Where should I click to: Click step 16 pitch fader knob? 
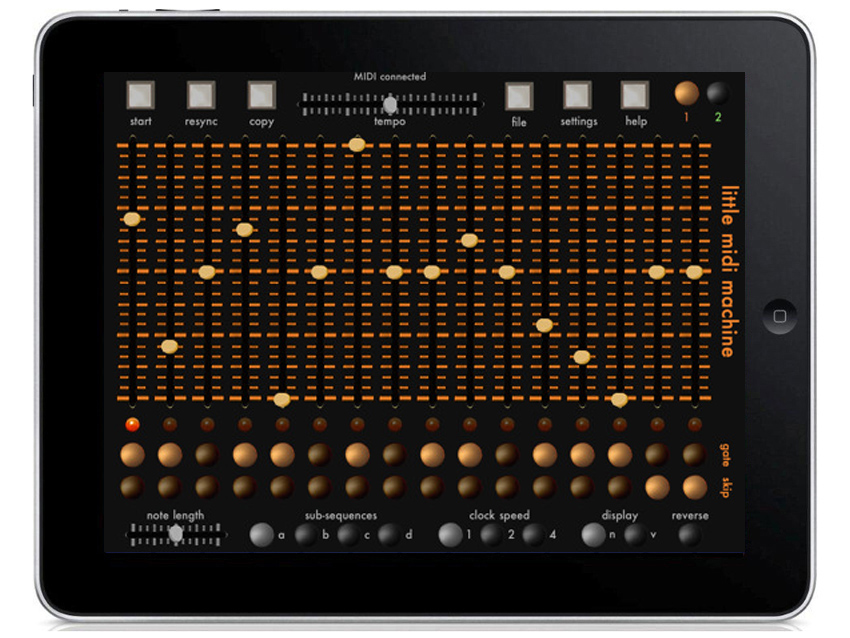[694, 272]
